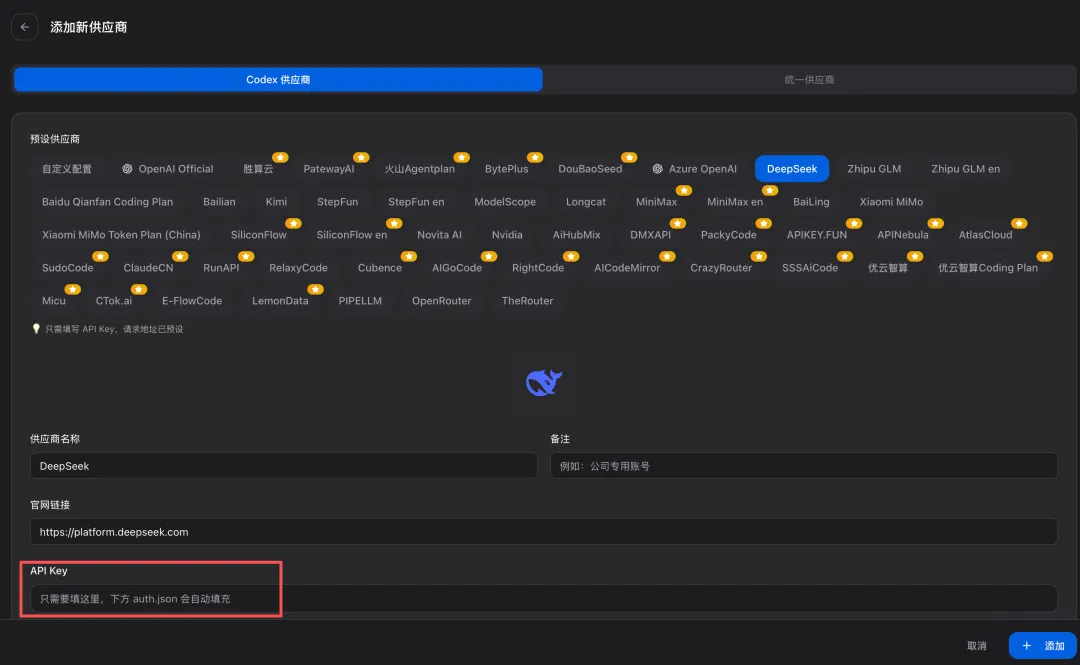This screenshot has height=665, width=1080.
Task: Pick MiniMax en preset
Action: (x=735, y=202)
